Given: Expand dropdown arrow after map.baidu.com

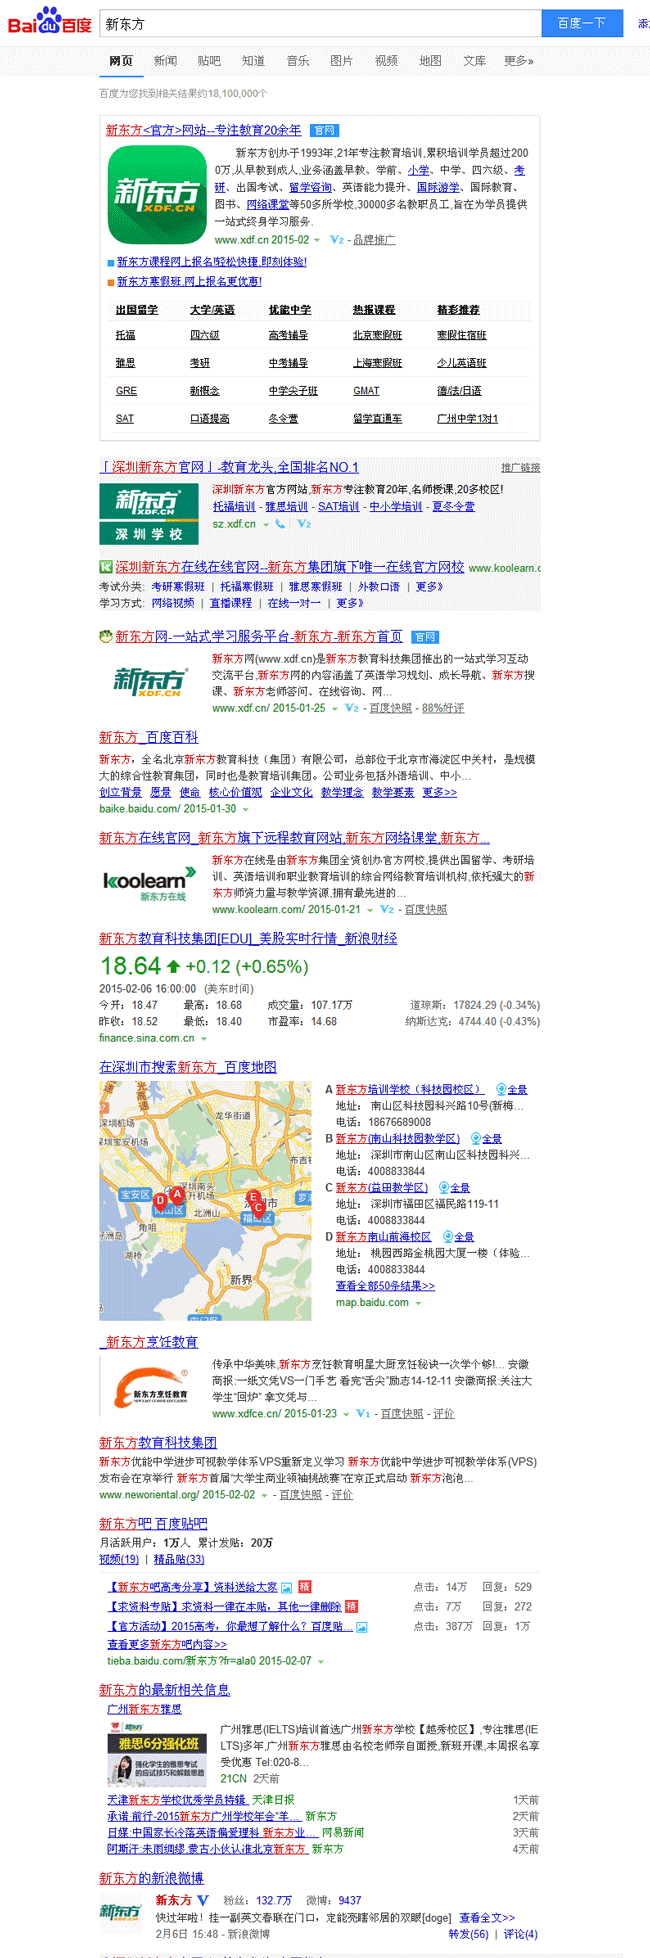Looking at the screenshot, I should (417, 1303).
